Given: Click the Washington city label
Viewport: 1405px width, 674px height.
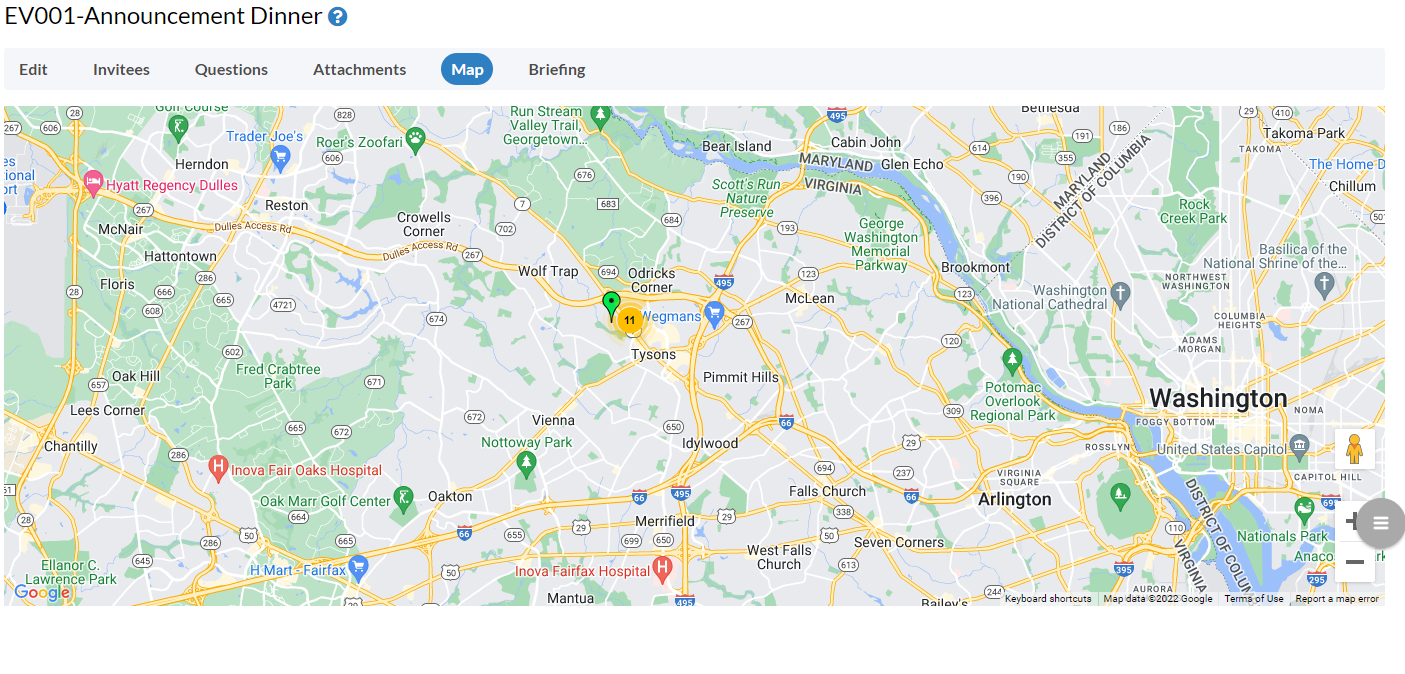Looking at the screenshot, I should pyautogui.click(x=1218, y=398).
